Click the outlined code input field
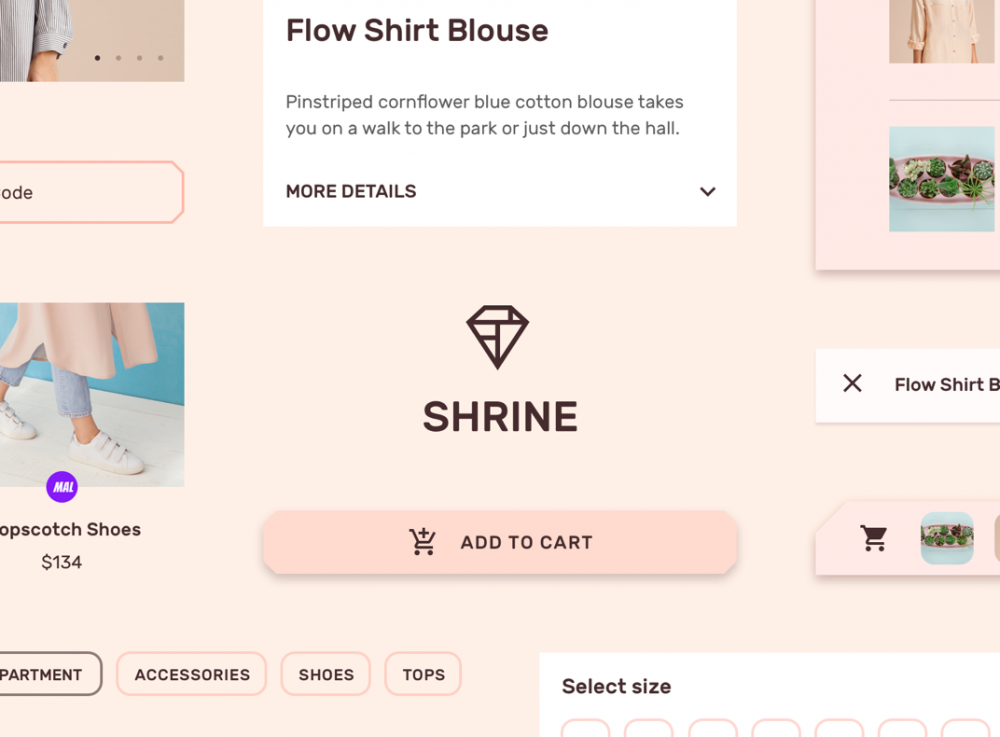The width and height of the screenshot is (1000, 737). click(92, 193)
